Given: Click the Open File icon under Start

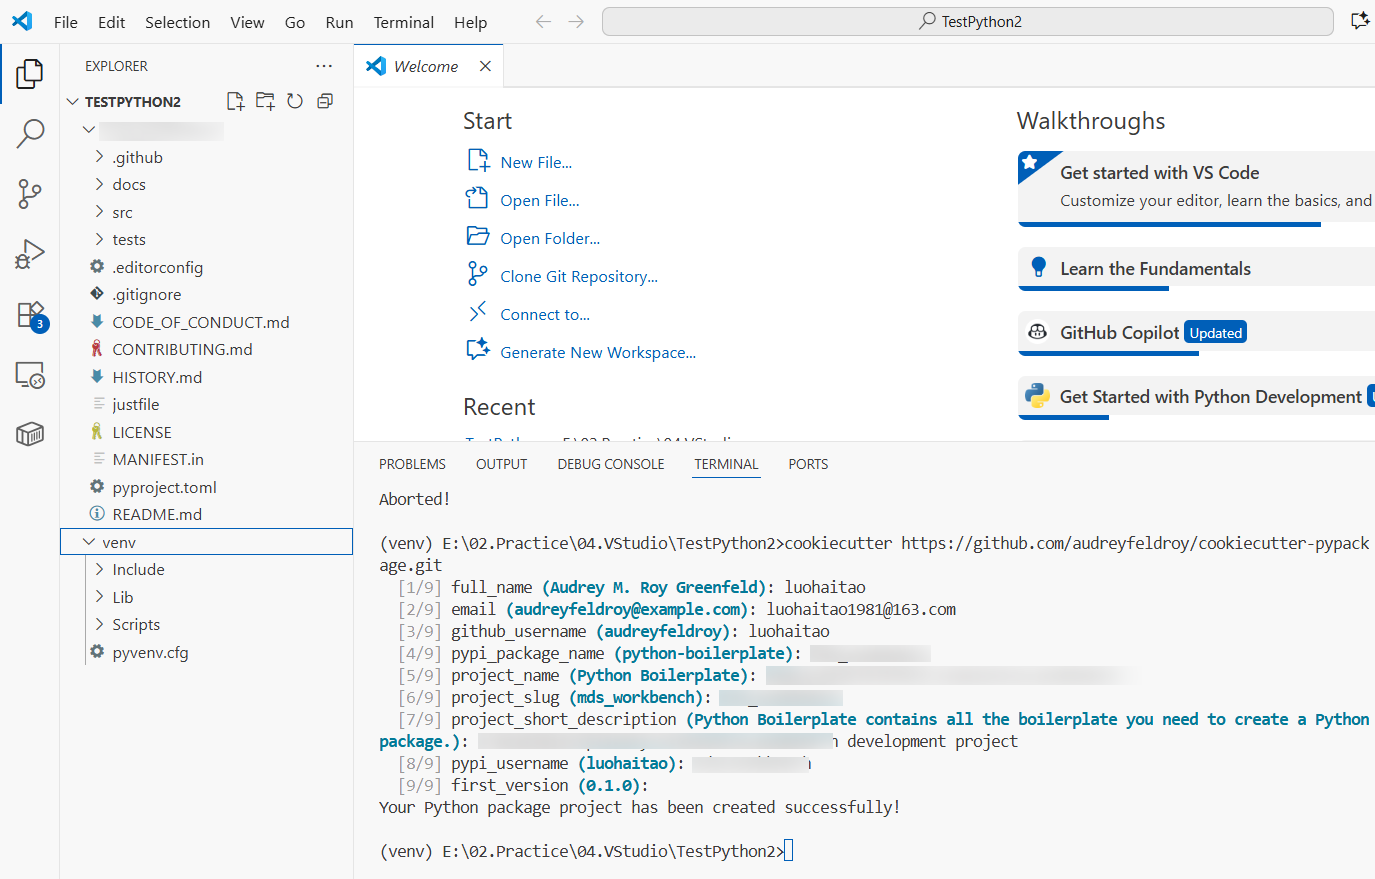Looking at the screenshot, I should pyautogui.click(x=478, y=199).
